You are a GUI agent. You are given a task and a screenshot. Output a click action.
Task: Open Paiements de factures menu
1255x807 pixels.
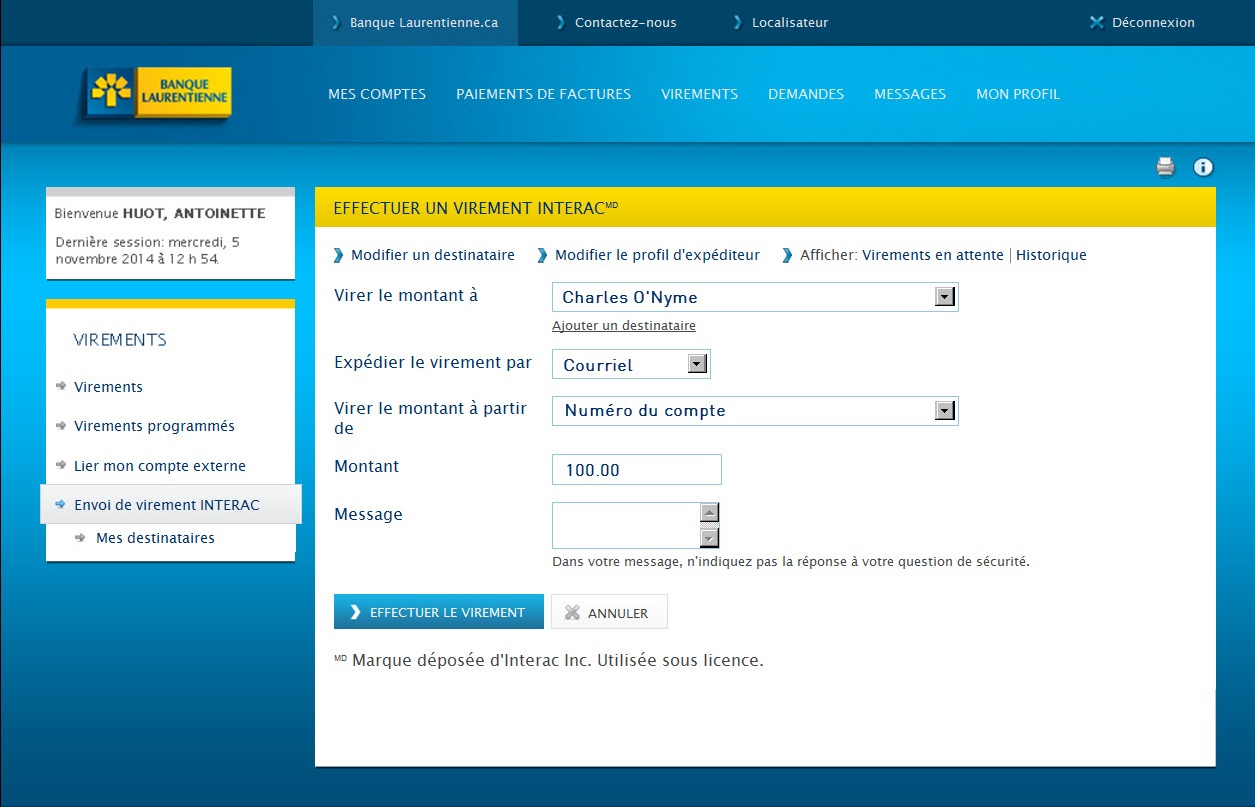[x=543, y=94]
